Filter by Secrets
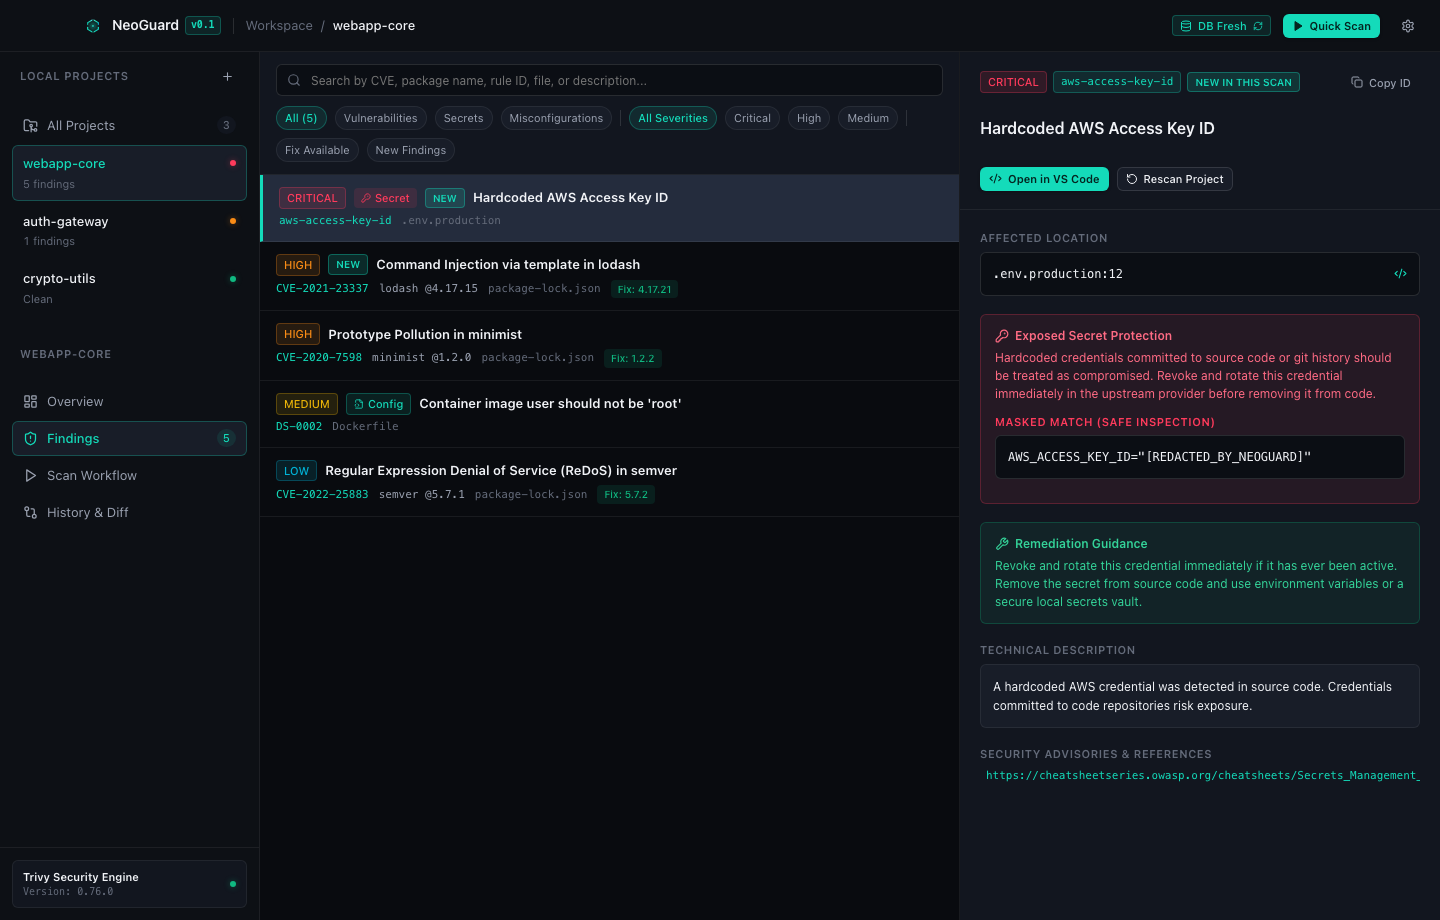Screen dimensions: 1440x920 pyautogui.click(x=464, y=118)
